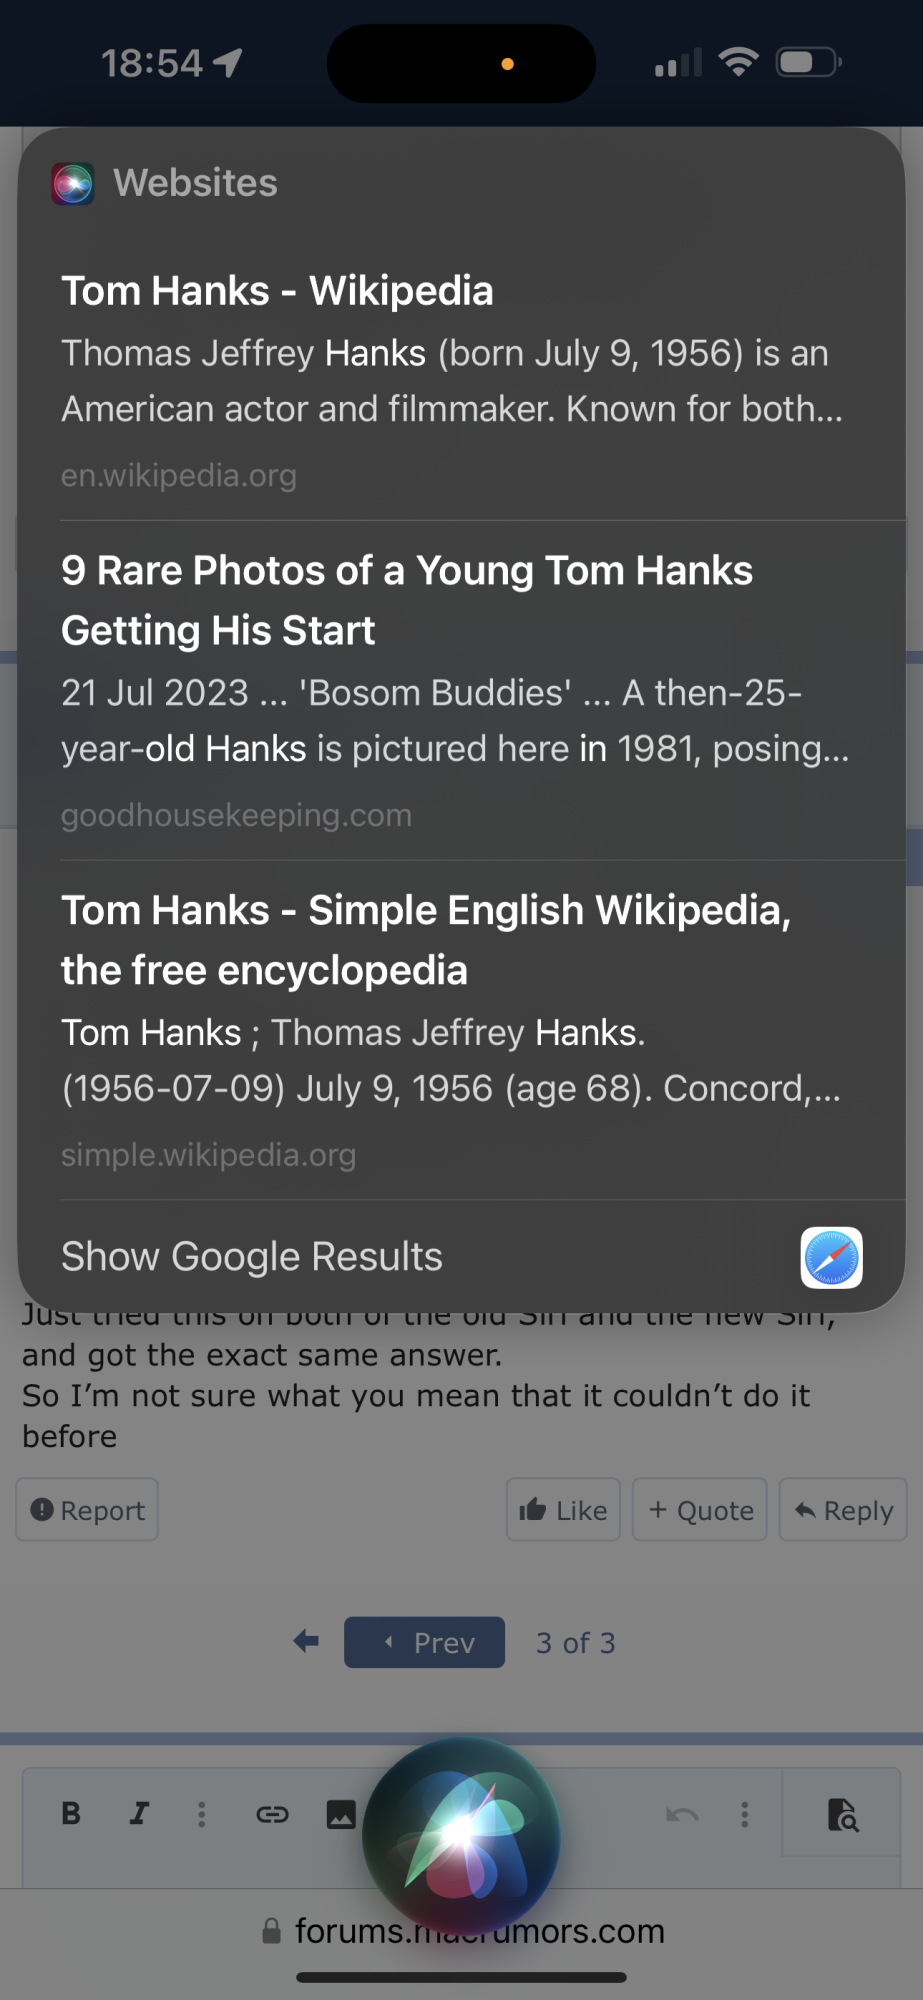923x2000 pixels.
Task: Open 9 Rare Photos of Young Tom Hanks result
Action: click(406, 600)
